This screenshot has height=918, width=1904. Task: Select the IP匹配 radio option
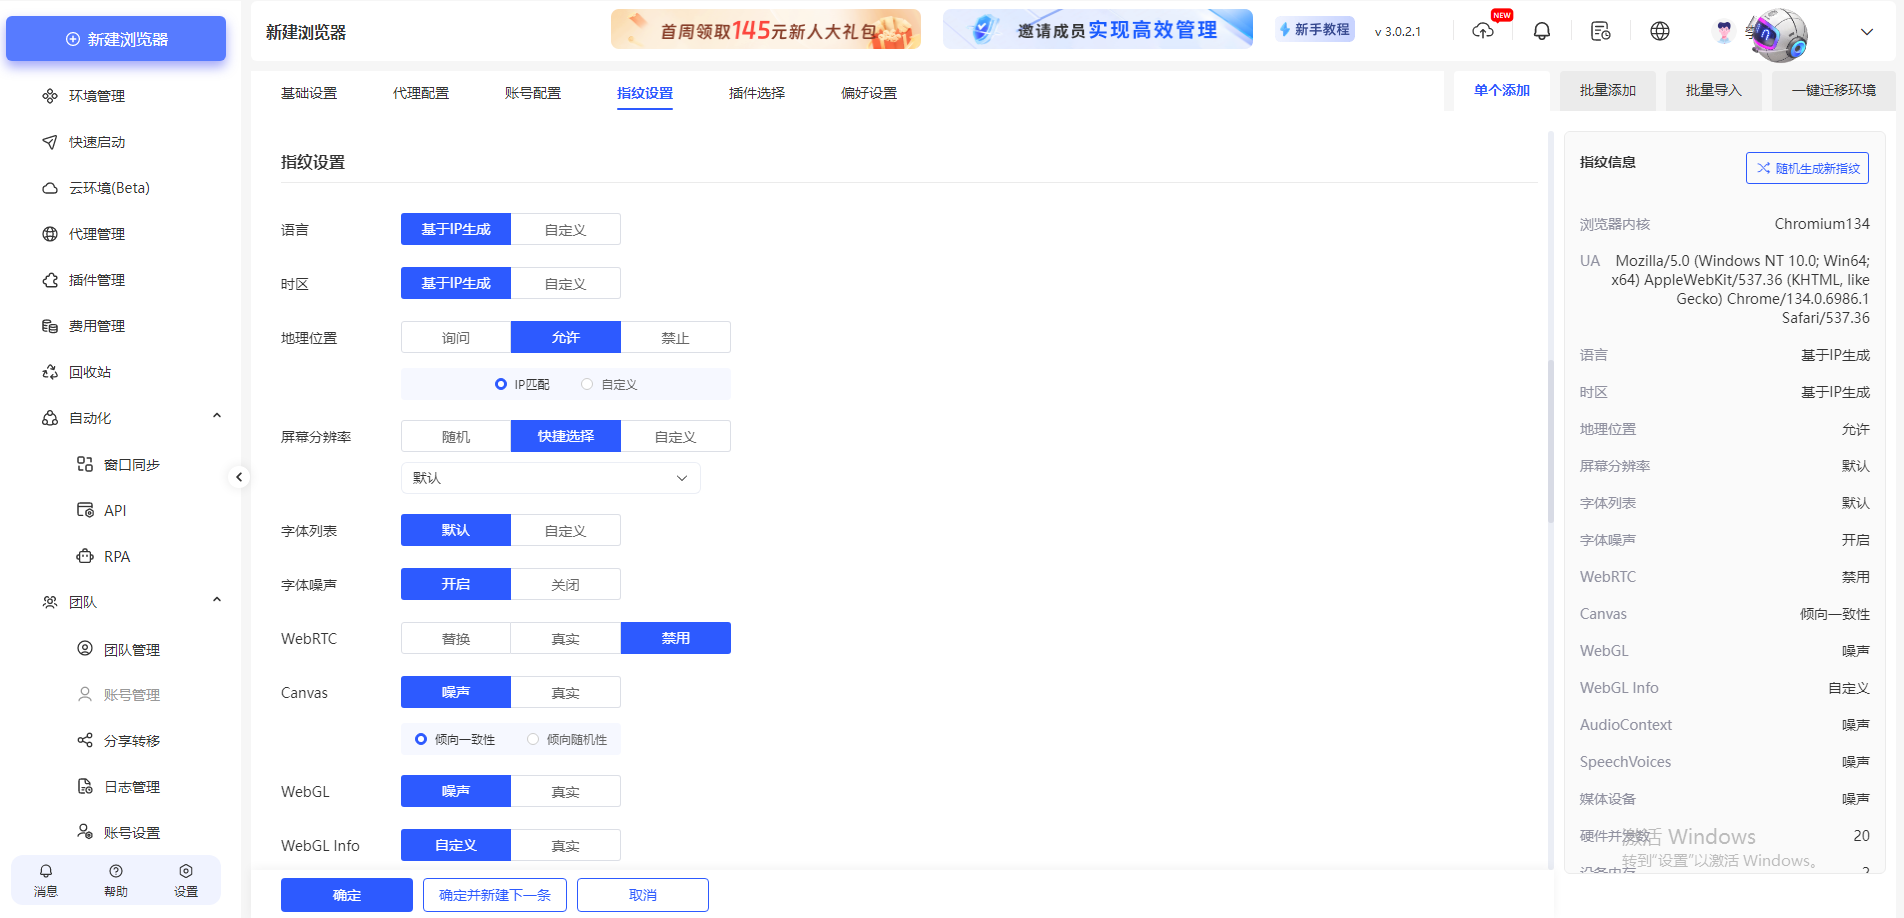501,383
